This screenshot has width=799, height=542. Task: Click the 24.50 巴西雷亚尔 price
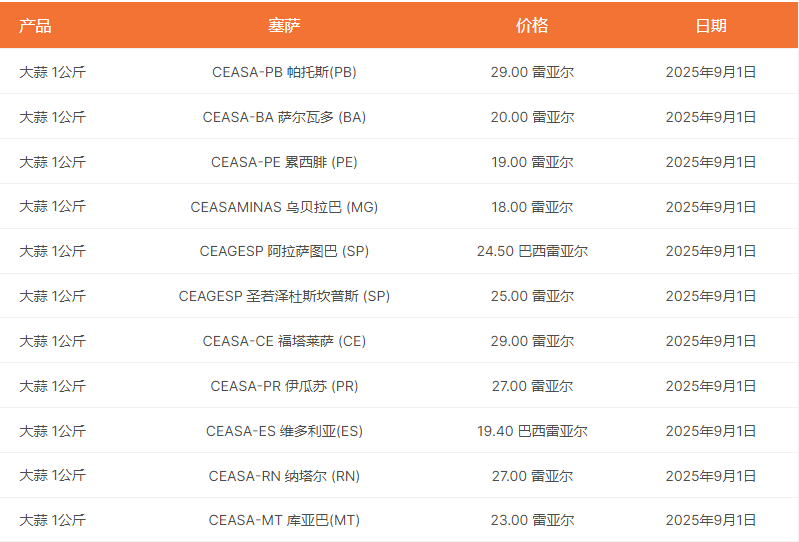tap(532, 251)
